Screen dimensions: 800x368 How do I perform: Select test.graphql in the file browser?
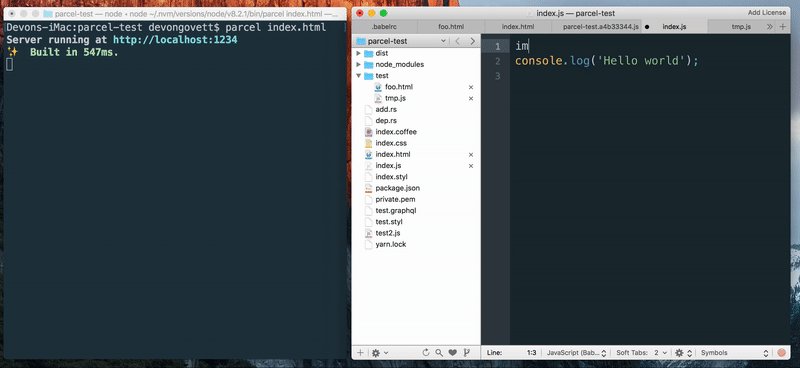(396, 210)
